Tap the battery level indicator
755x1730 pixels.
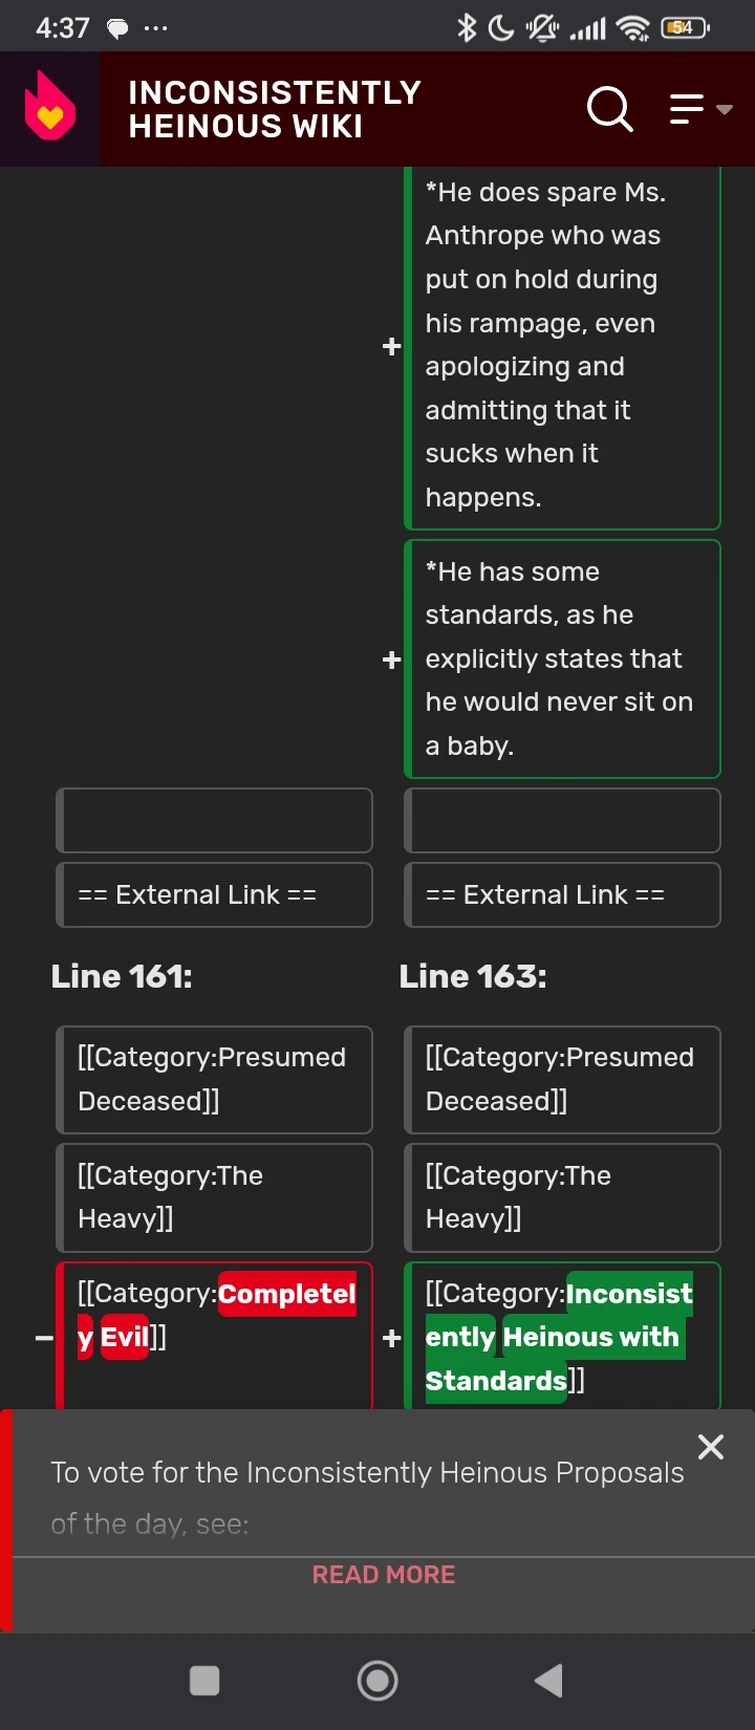click(684, 28)
